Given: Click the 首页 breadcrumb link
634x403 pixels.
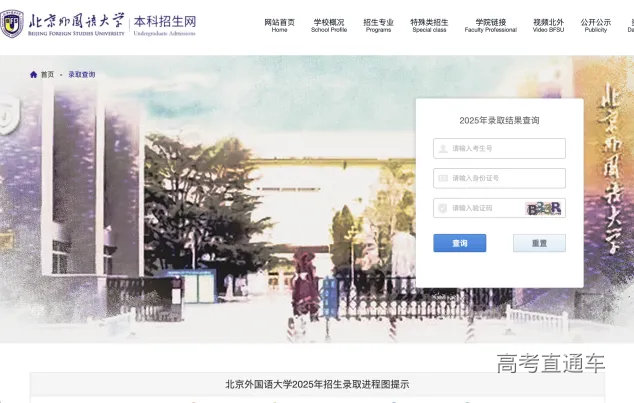Looking at the screenshot, I should [x=47, y=74].
